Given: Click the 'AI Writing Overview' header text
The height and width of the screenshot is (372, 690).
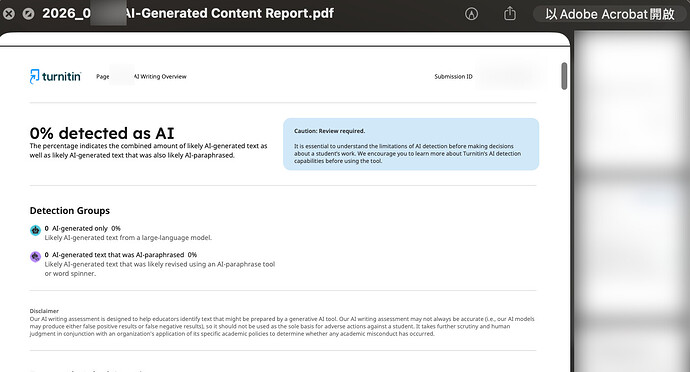Looking at the screenshot, I should tap(160, 77).
